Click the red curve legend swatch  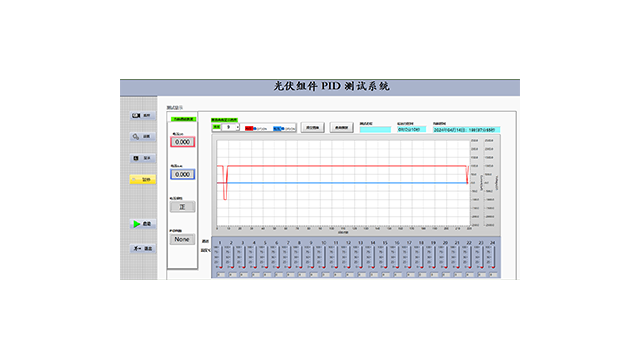(x=249, y=128)
